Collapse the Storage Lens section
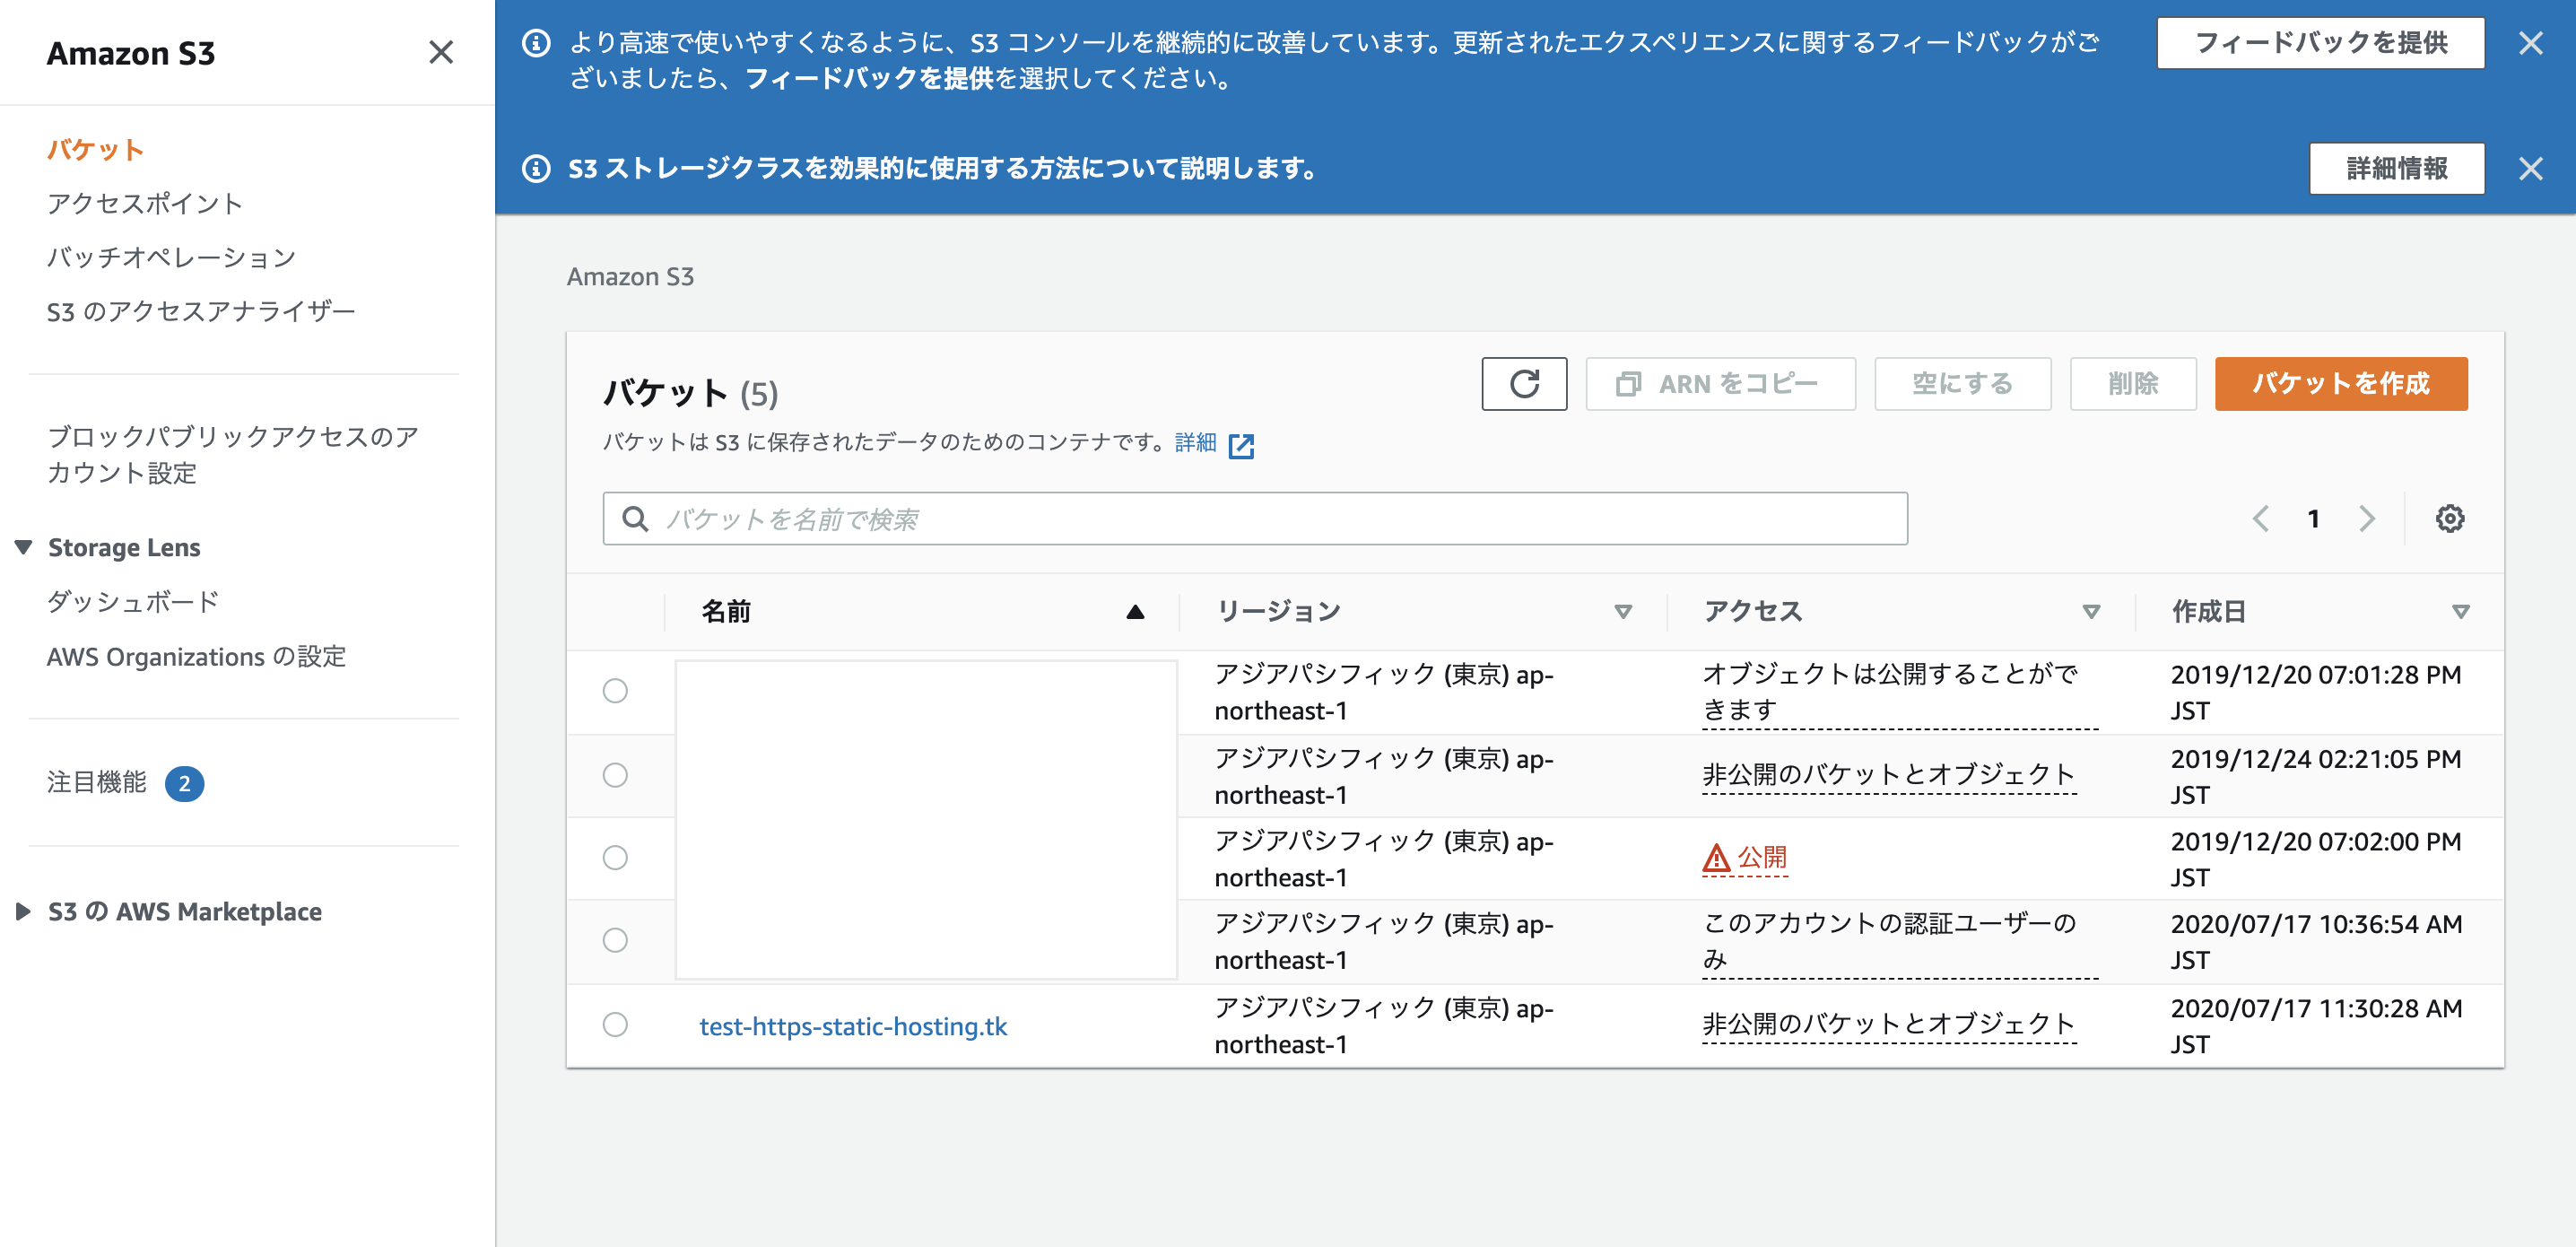Screen dimensions: 2576x1247 [x=24, y=547]
